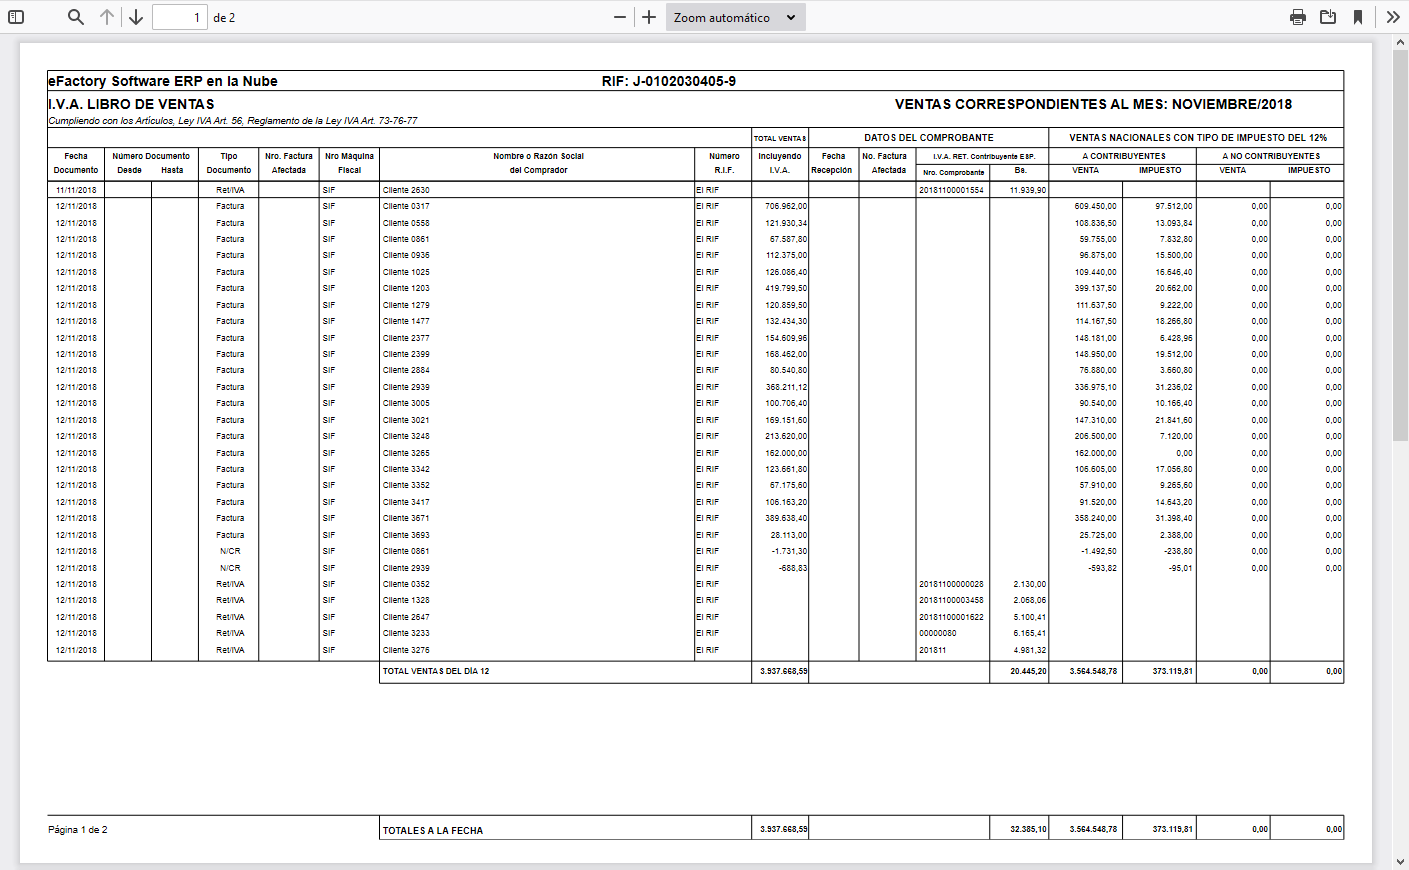
Task: Click the Cliente 1477 entry
Action: click(406, 321)
